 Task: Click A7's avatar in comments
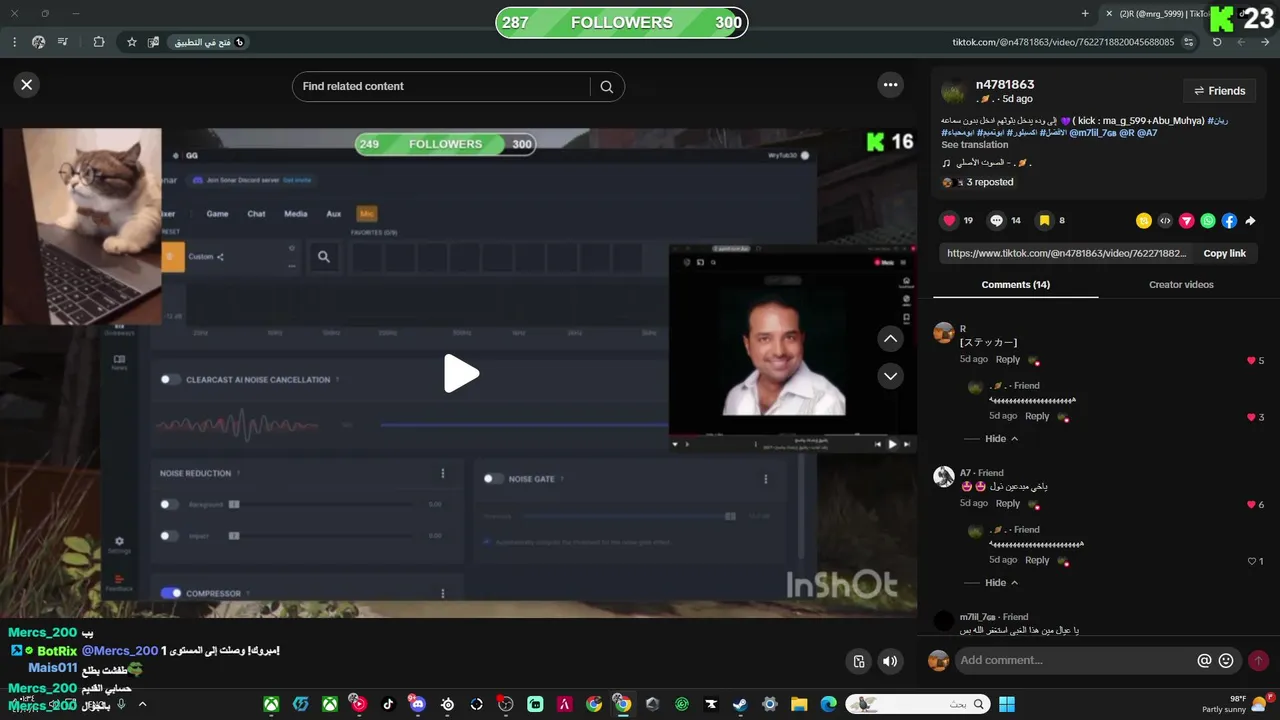coord(943,477)
